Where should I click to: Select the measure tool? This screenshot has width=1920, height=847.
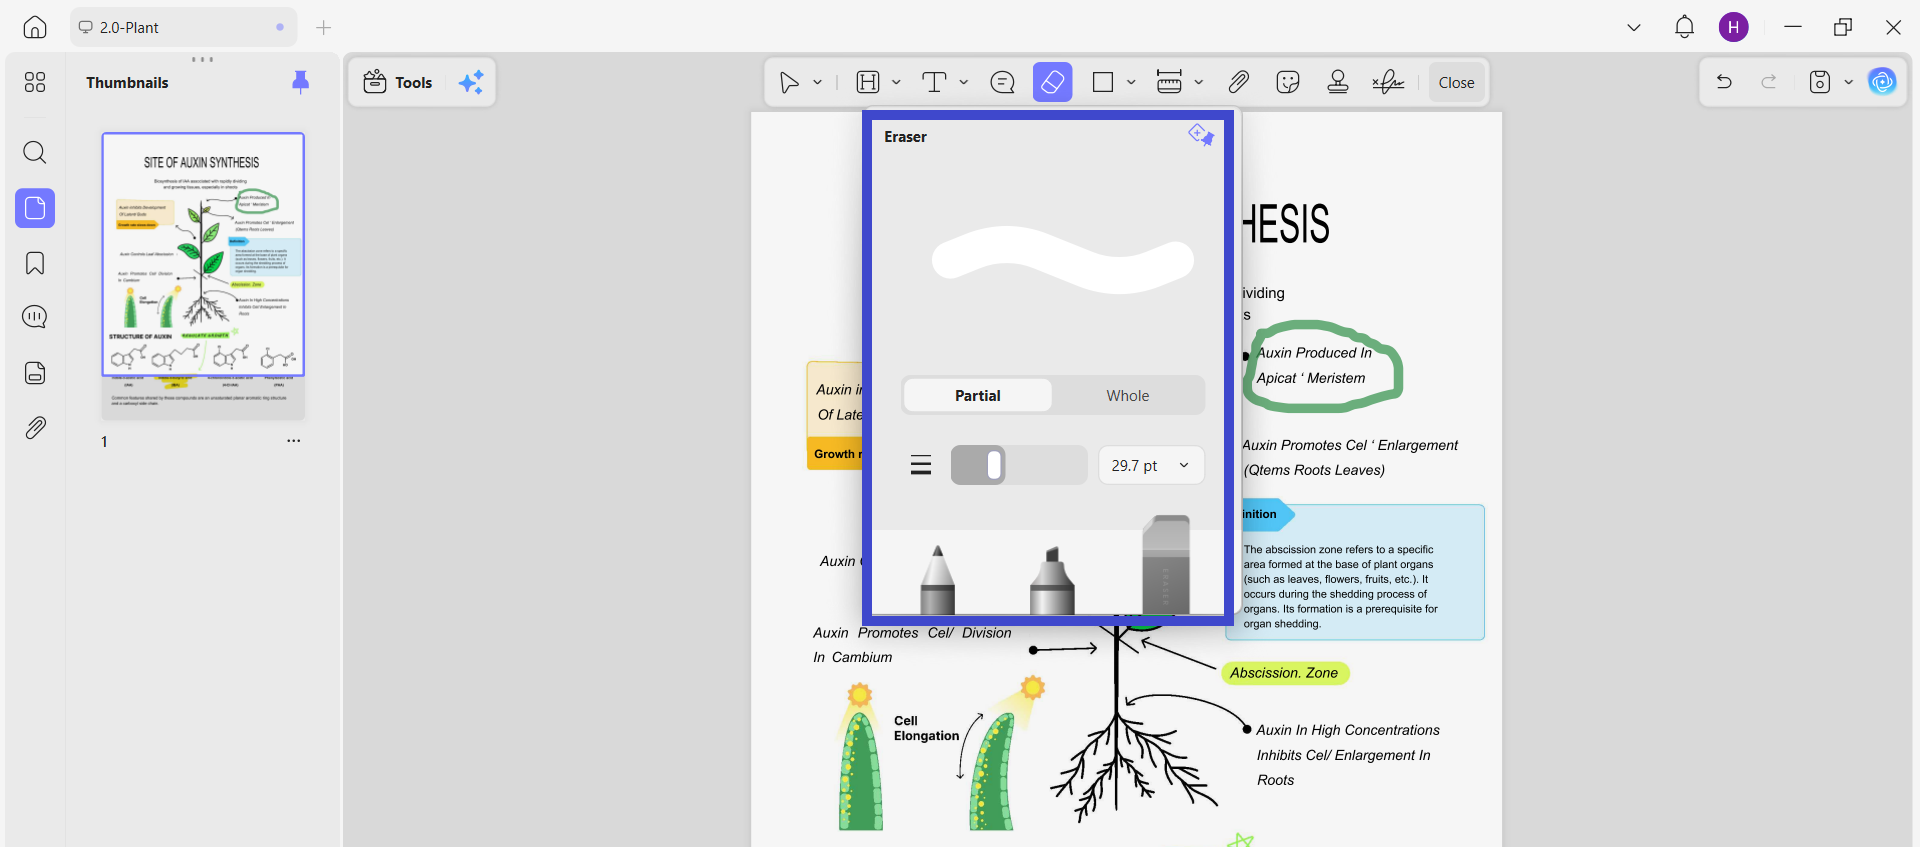coord(1169,82)
